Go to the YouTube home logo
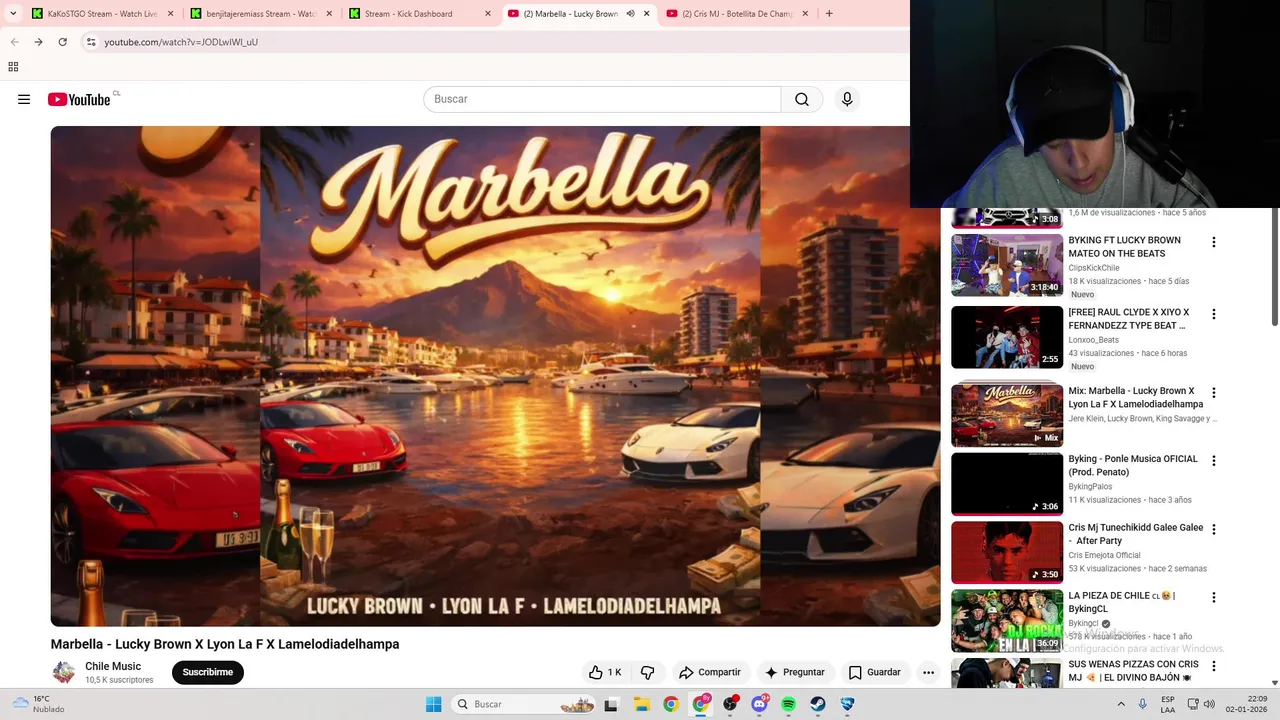Image resolution: width=1280 pixels, height=720 pixels. 79,99
